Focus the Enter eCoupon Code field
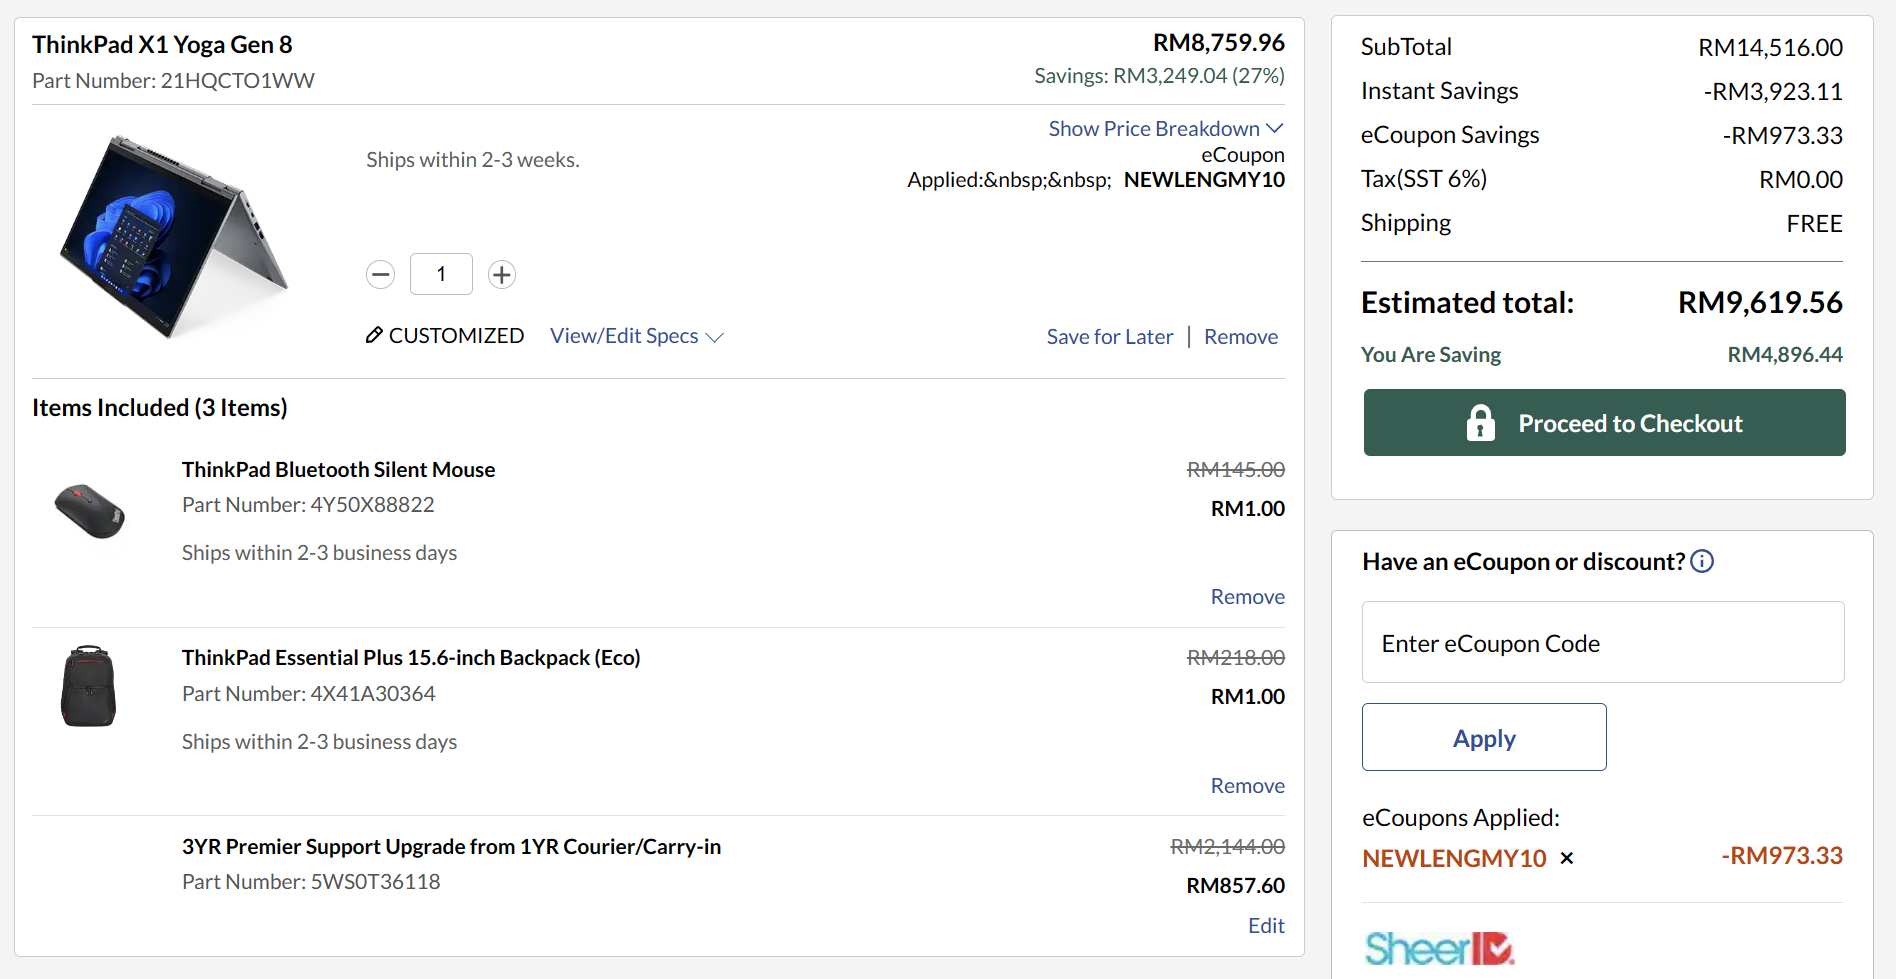This screenshot has width=1896, height=979. [x=1603, y=642]
